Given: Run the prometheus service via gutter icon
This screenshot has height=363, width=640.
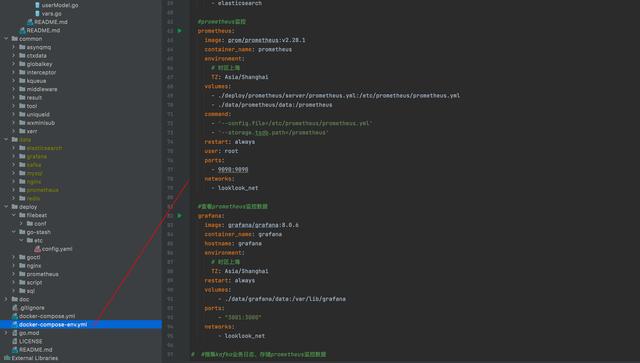Looking at the screenshot, I should click(x=180, y=31).
